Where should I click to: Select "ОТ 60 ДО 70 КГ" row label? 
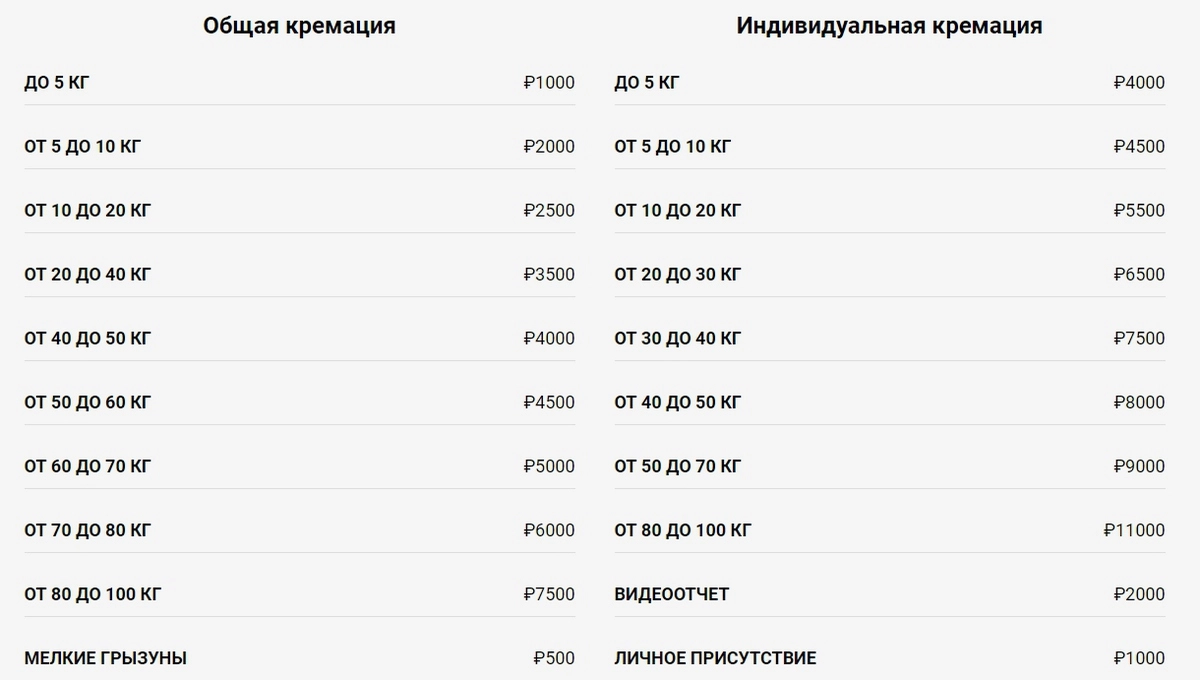88,466
